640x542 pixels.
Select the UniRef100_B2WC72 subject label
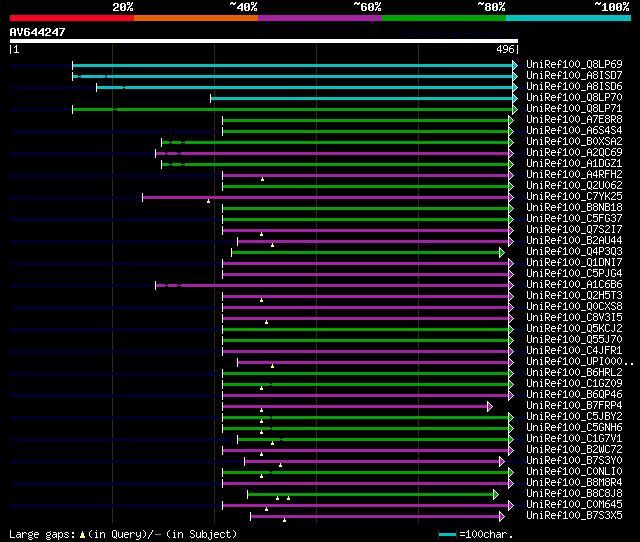point(574,450)
